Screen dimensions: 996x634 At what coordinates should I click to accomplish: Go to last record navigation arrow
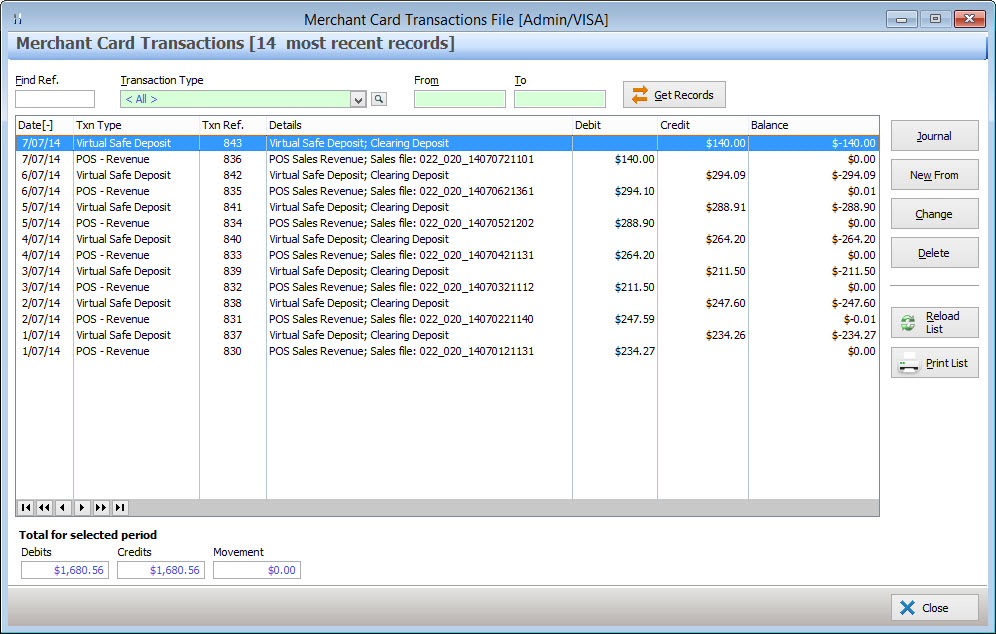[x=120, y=508]
